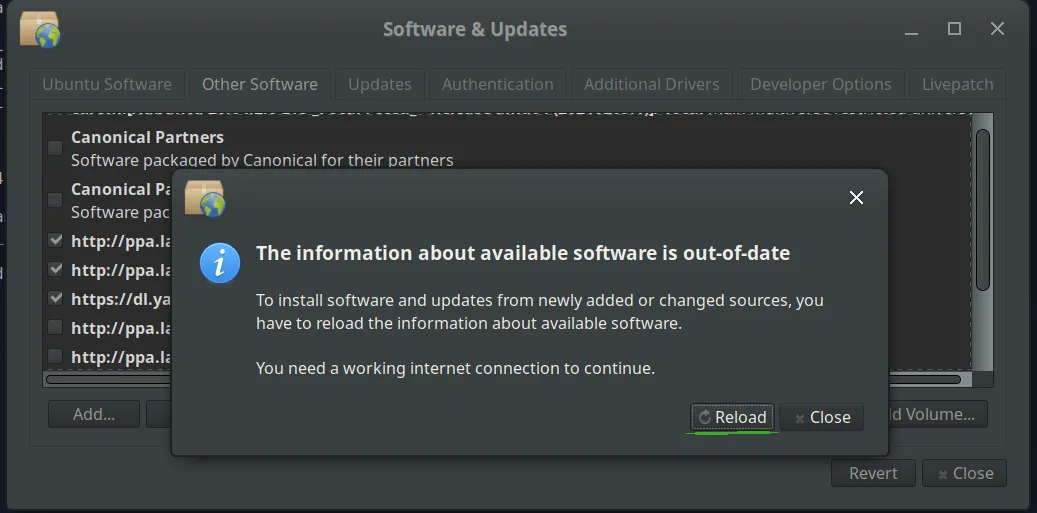Click the package globe icon atop the dialog

(x=205, y=198)
